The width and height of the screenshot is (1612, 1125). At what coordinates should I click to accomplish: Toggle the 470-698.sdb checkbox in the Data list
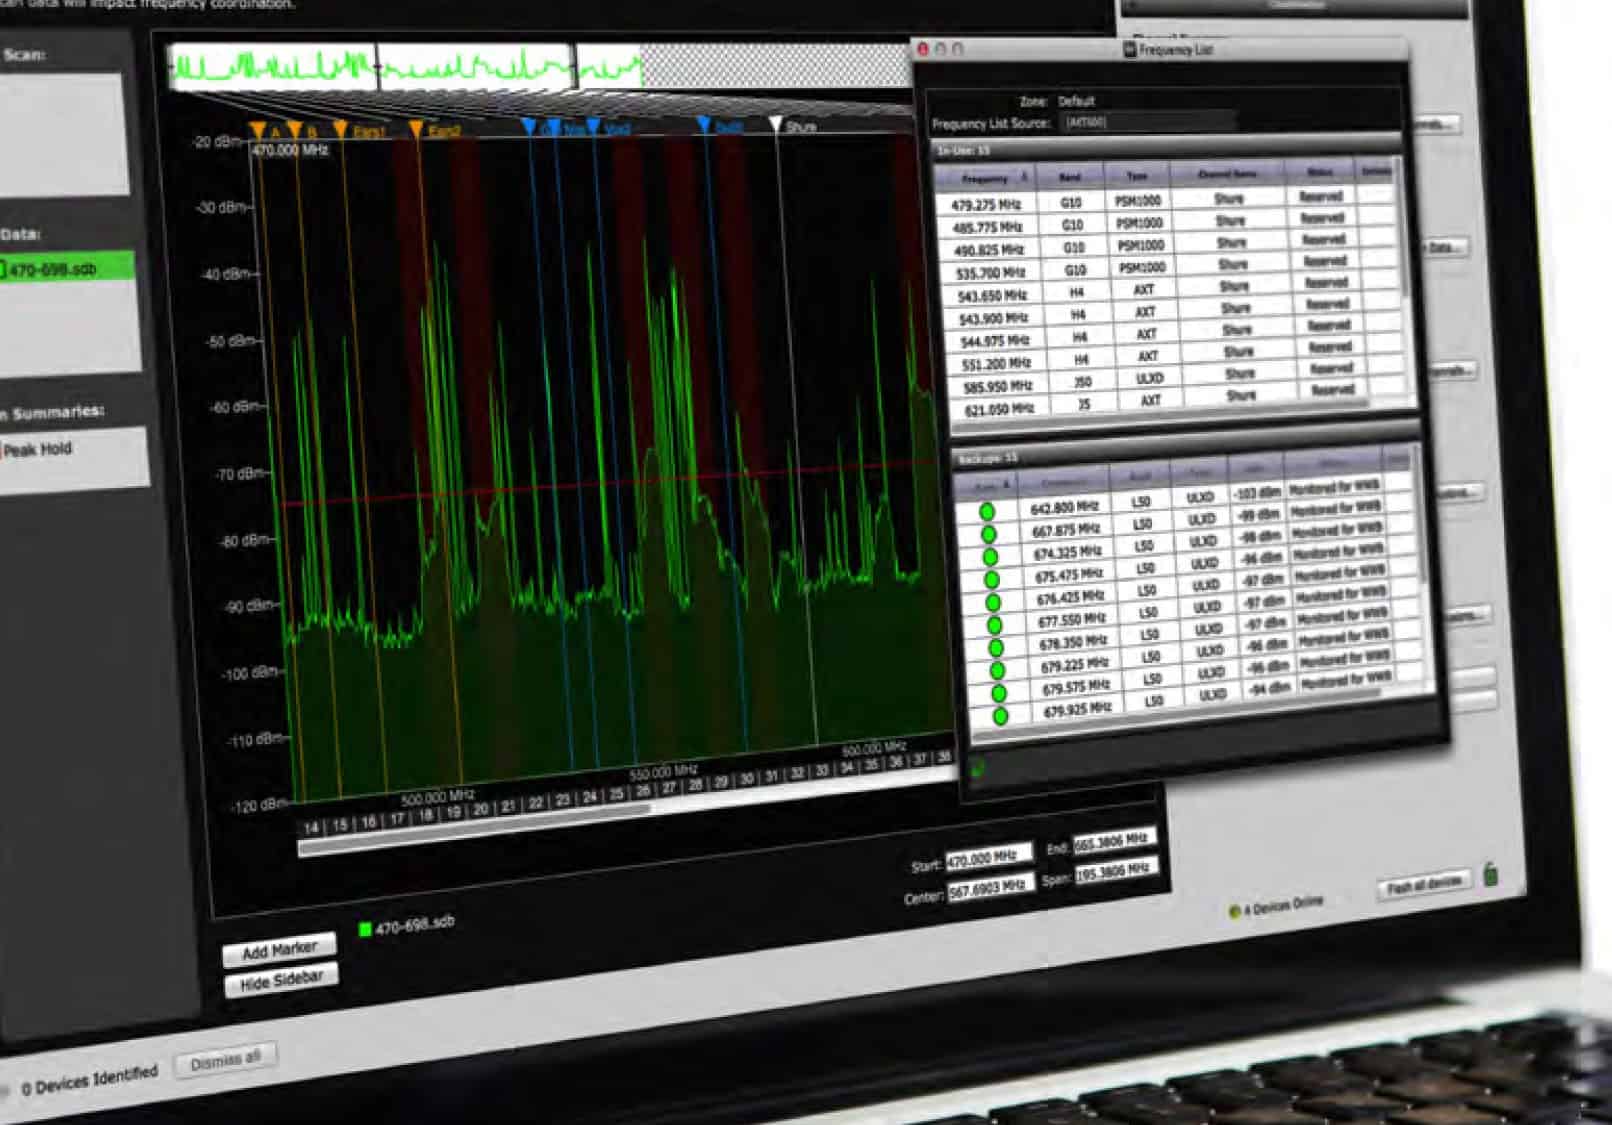(3, 269)
